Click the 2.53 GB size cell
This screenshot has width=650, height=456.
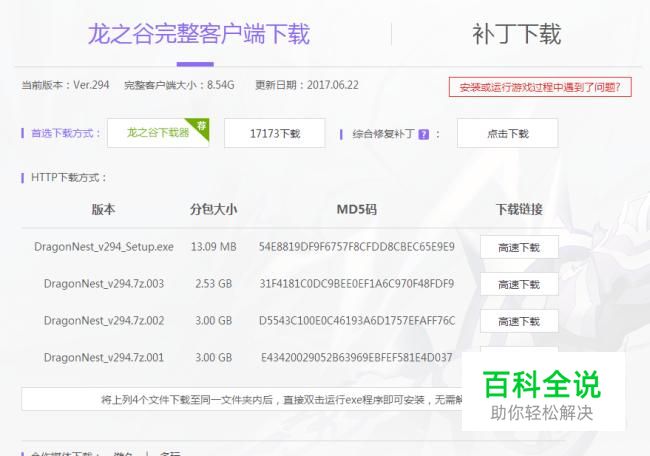coord(213,284)
